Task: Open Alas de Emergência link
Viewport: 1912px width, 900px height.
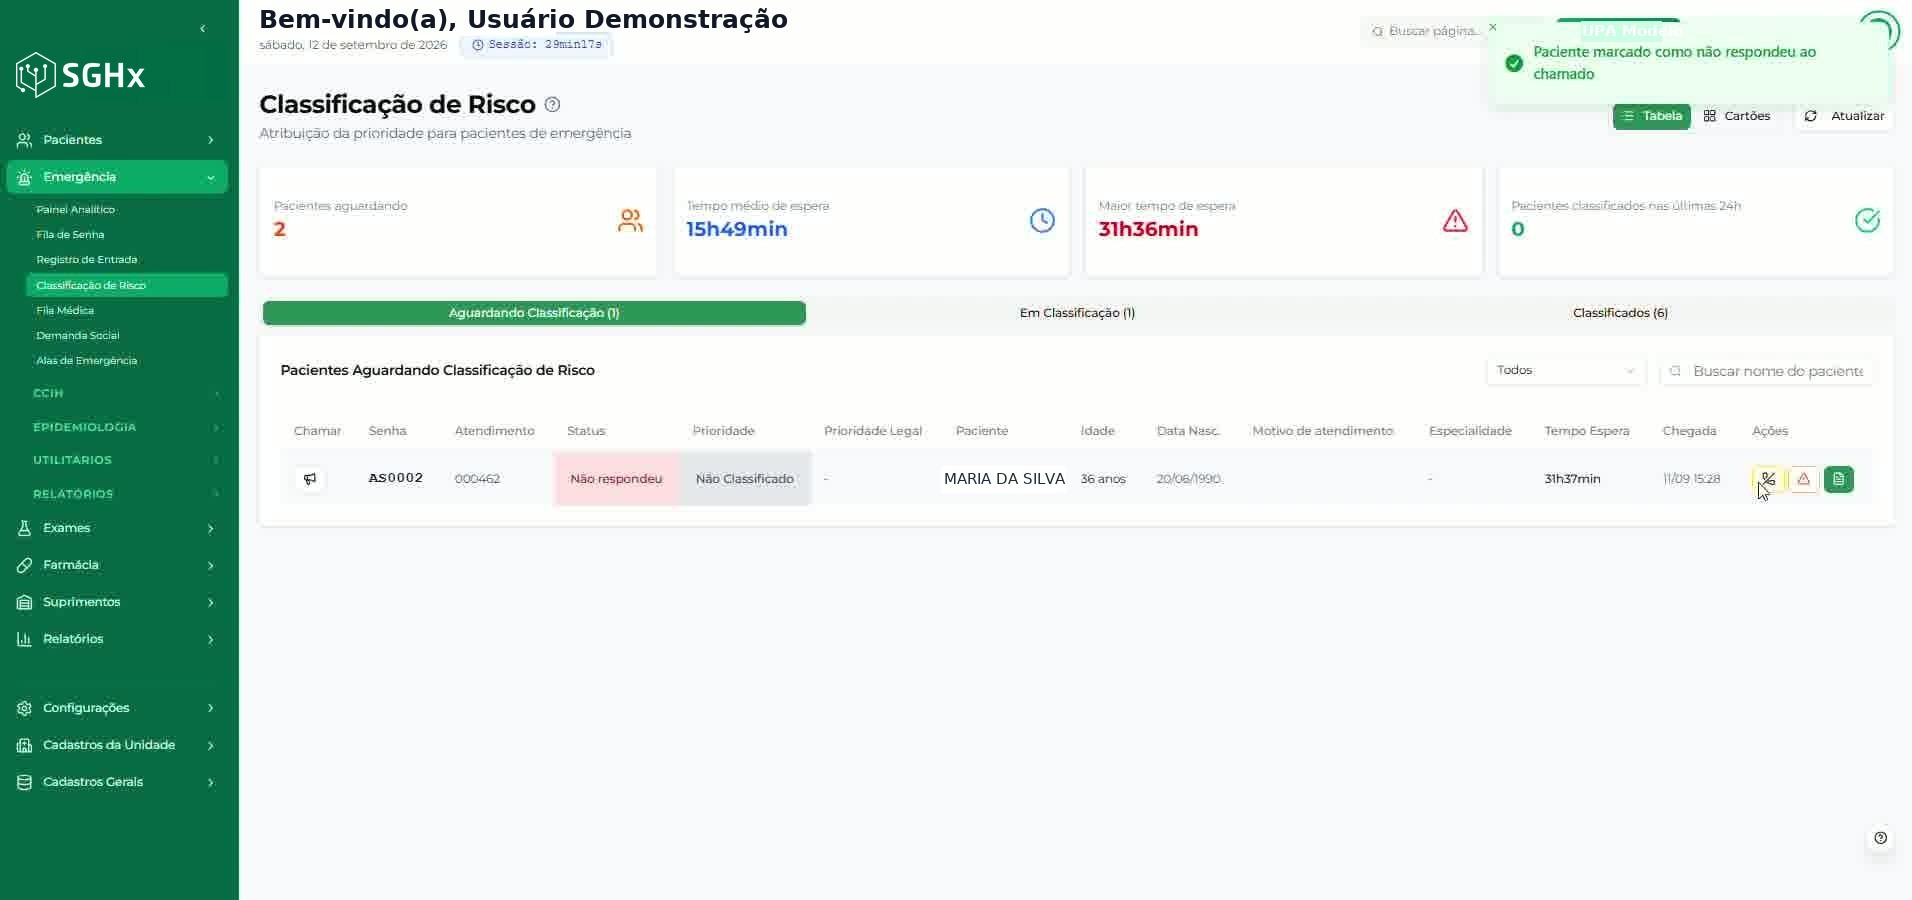Action: (x=86, y=361)
